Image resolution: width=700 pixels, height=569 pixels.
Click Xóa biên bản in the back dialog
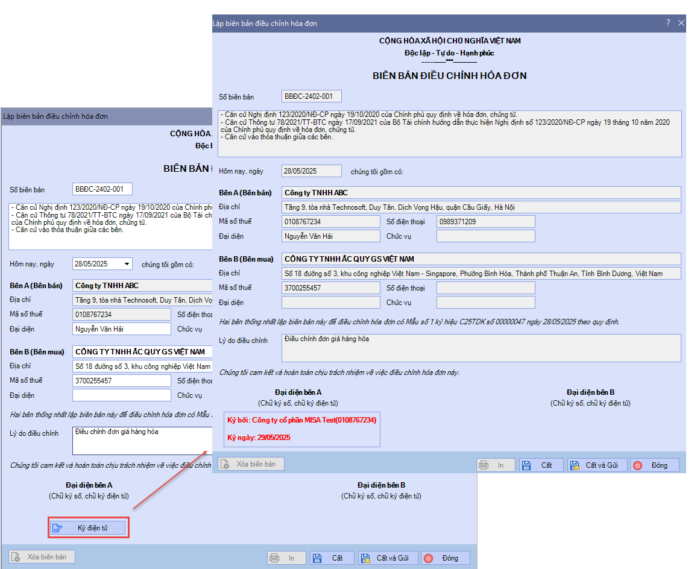pos(42,557)
